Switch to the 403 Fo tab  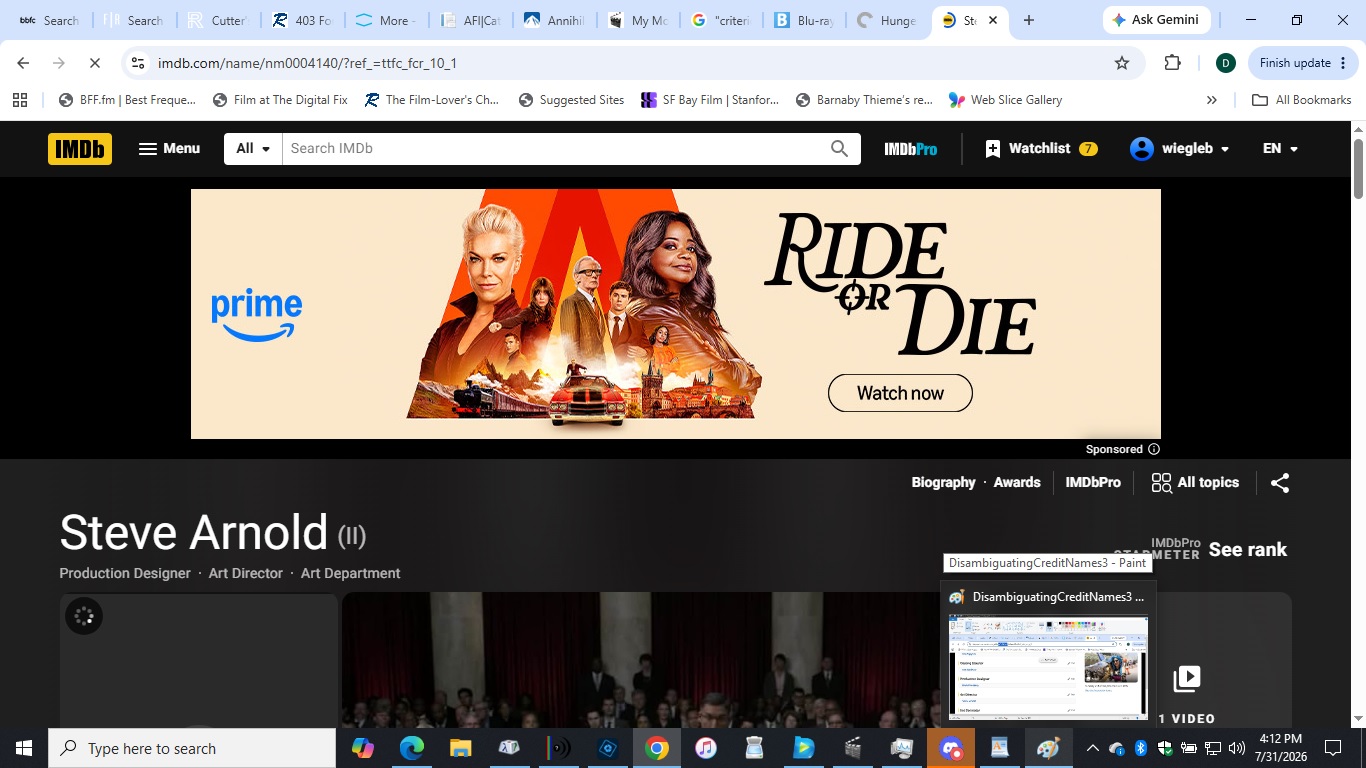[x=300, y=20]
